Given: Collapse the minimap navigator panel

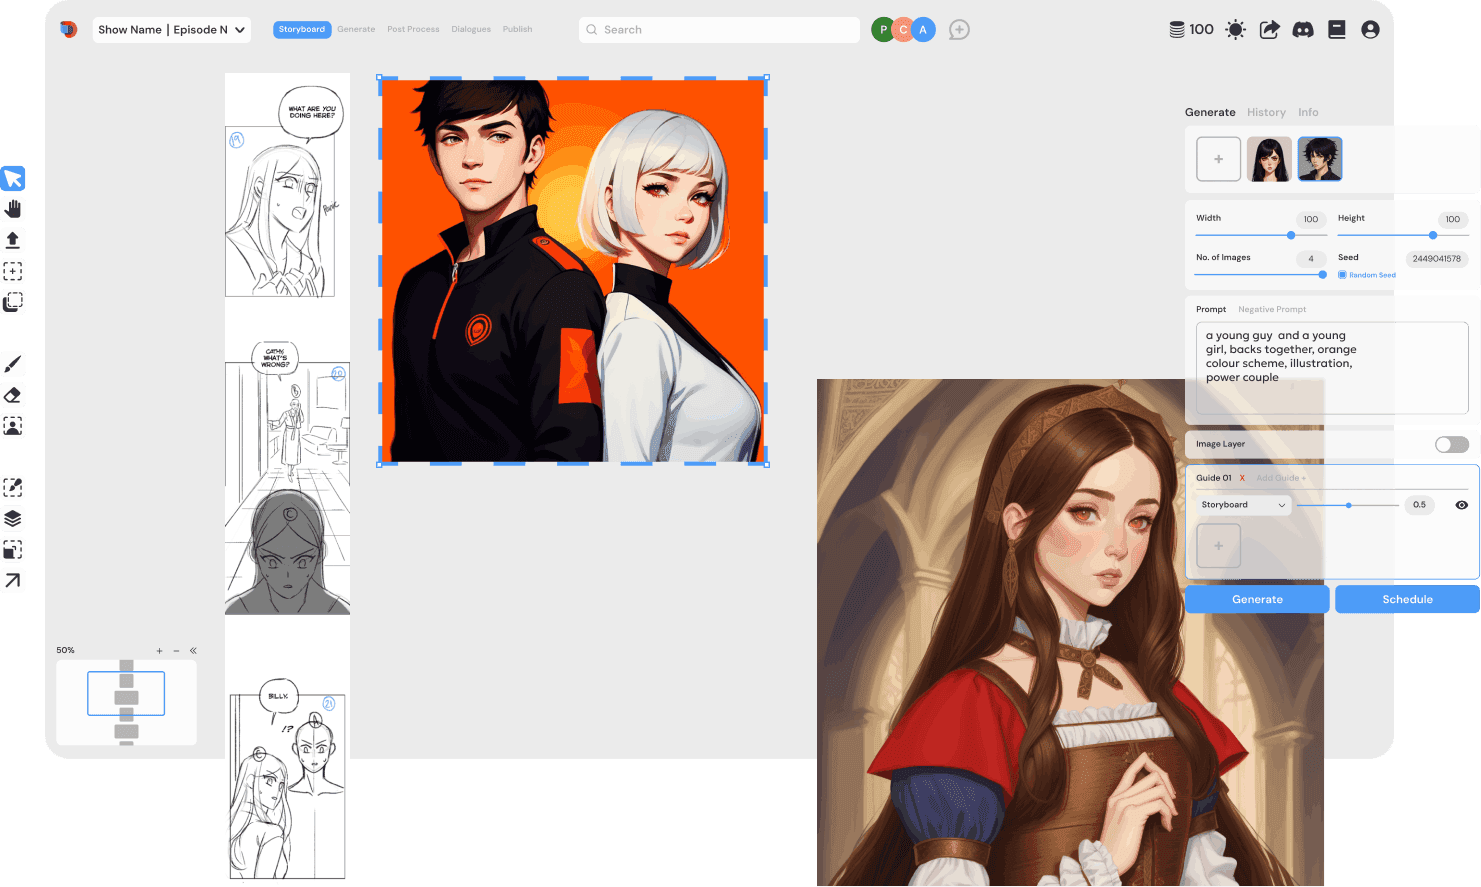Looking at the screenshot, I should coord(193,651).
